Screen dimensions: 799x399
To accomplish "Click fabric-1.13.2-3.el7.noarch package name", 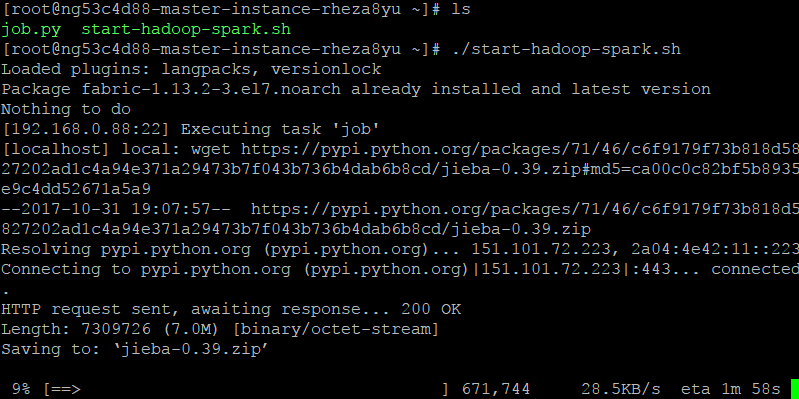I will [211, 89].
